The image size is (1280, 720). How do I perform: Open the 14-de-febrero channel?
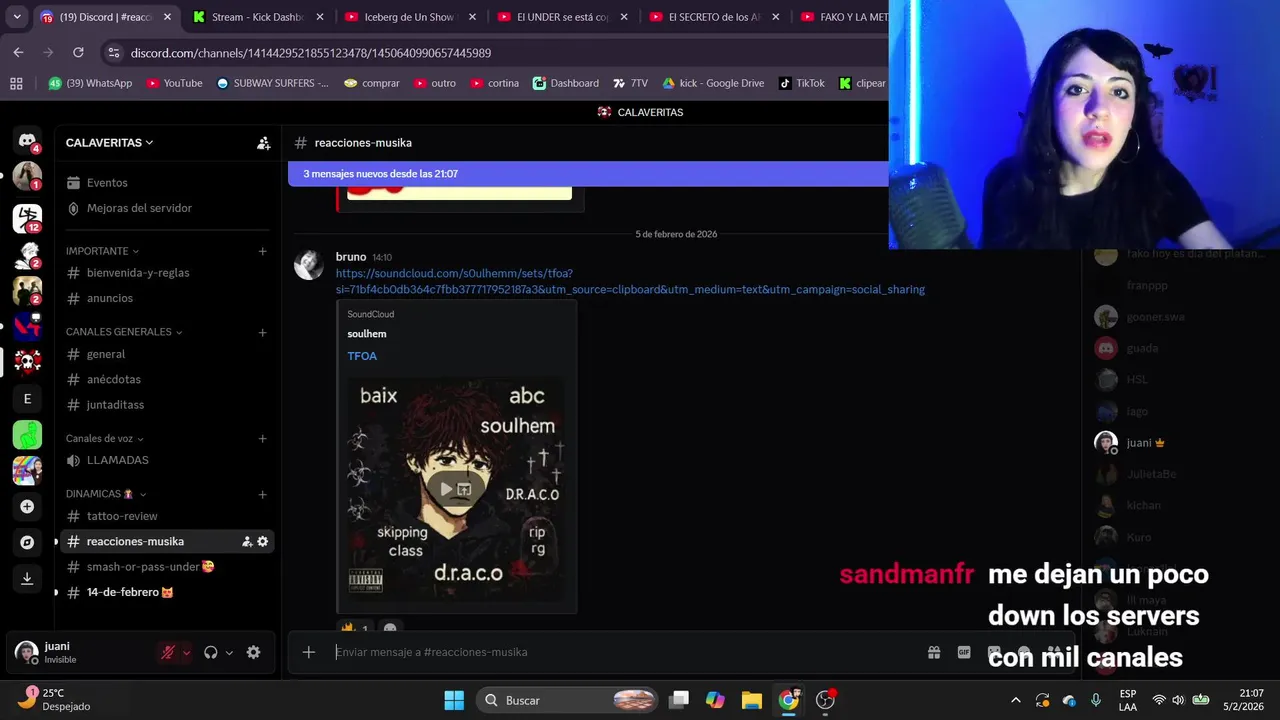click(167, 592)
